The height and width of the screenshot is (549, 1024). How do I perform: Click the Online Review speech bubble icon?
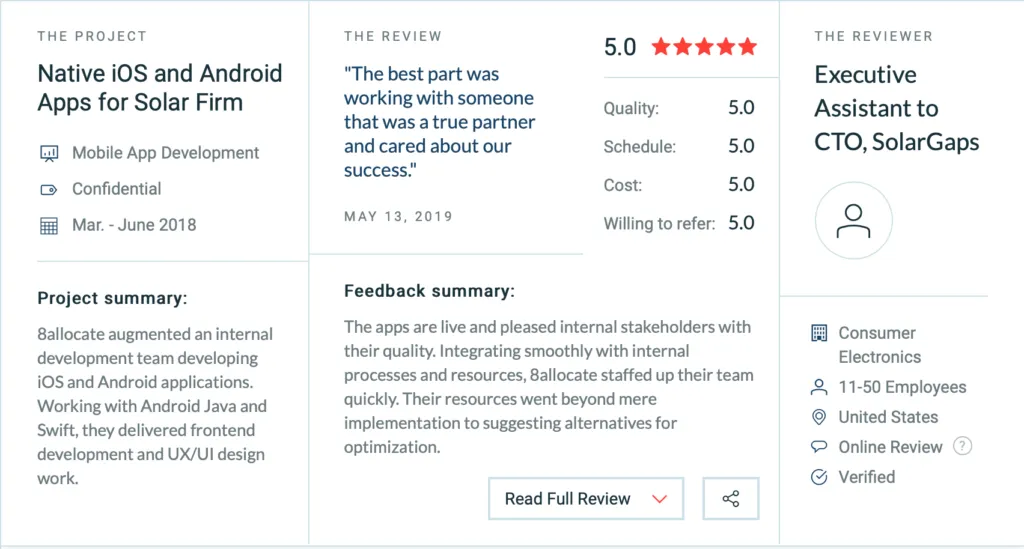pos(819,447)
